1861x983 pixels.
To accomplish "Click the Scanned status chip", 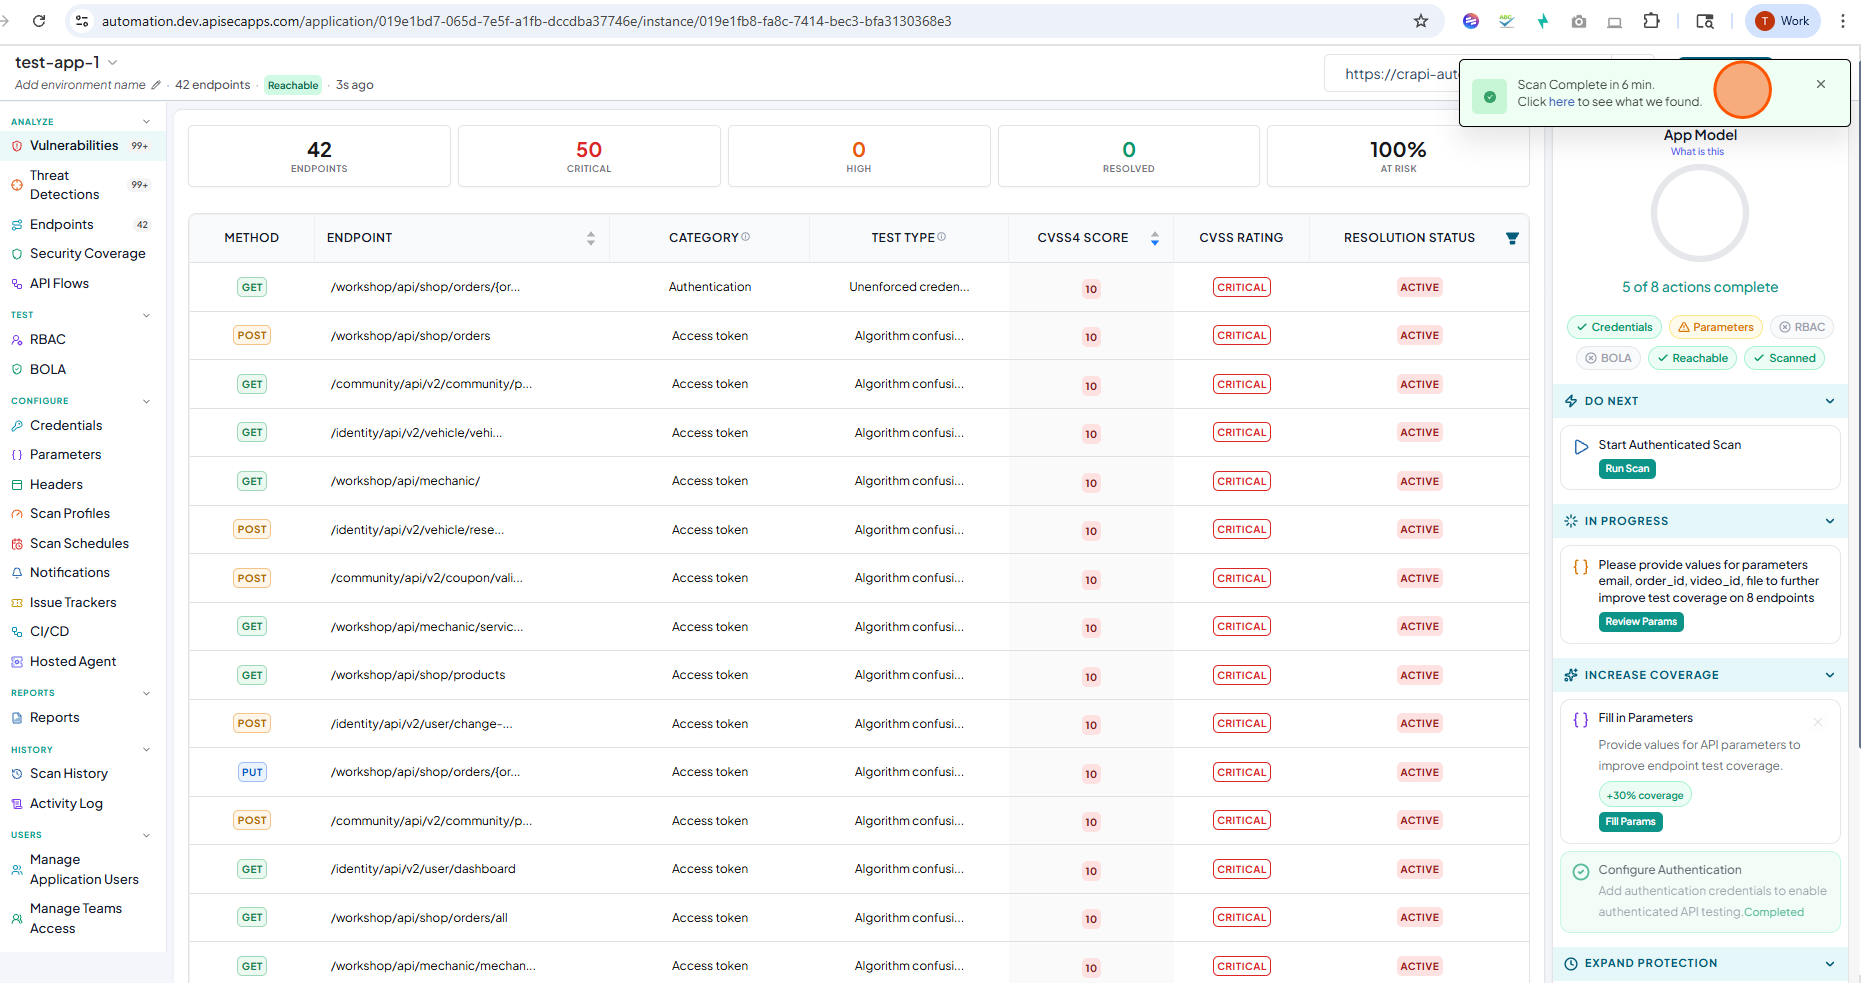I will (1784, 358).
